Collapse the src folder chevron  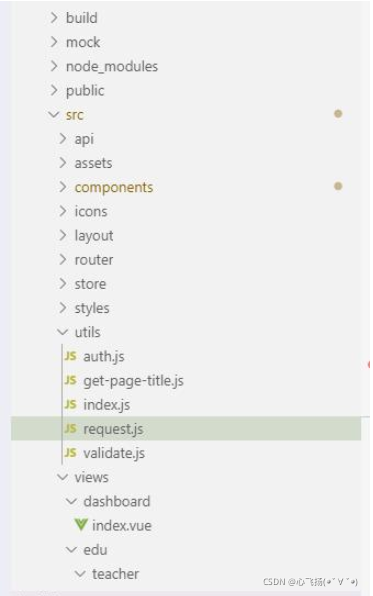pyautogui.click(x=54, y=114)
